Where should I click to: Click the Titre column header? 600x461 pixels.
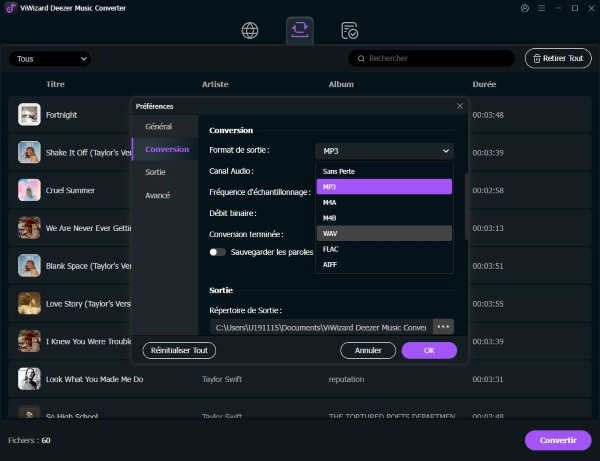click(55, 84)
